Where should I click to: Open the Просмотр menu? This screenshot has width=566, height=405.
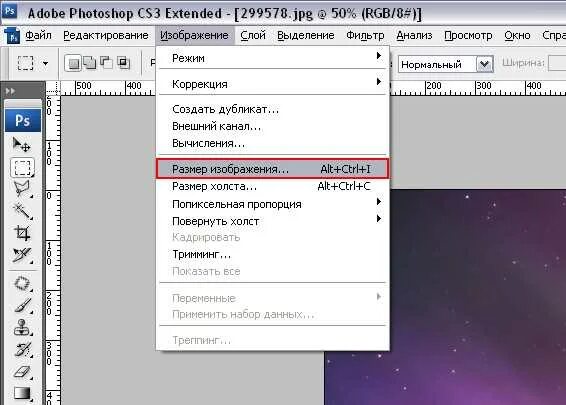pyautogui.click(x=468, y=35)
